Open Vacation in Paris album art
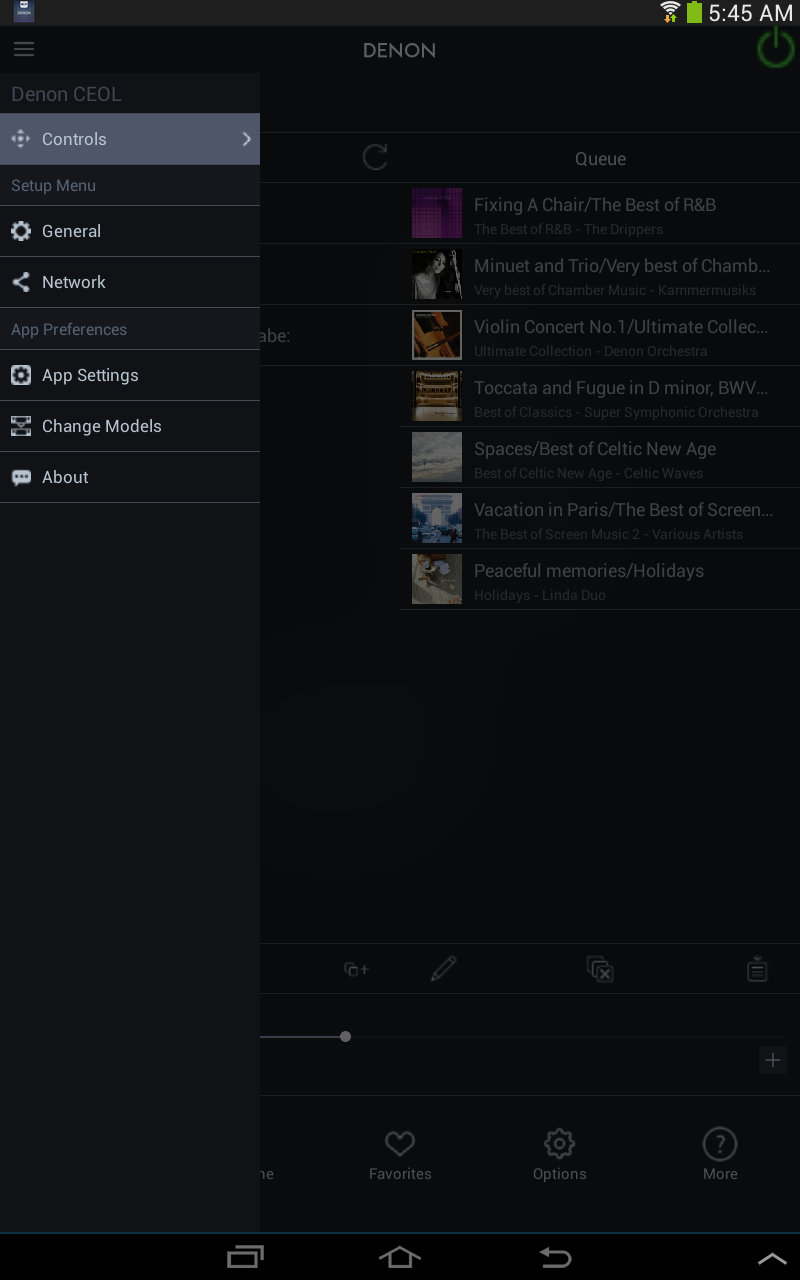The width and height of the screenshot is (800, 1280). point(437,518)
